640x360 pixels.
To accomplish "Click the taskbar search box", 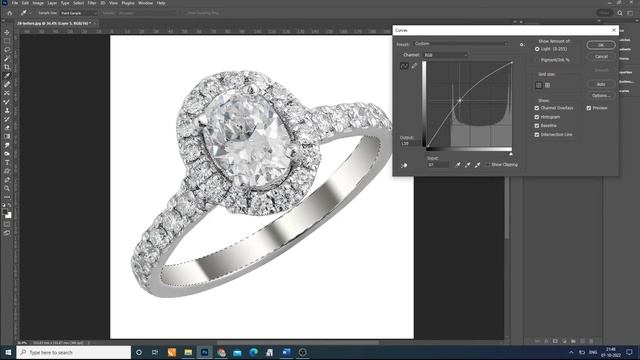I will click(x=74, y=352).
